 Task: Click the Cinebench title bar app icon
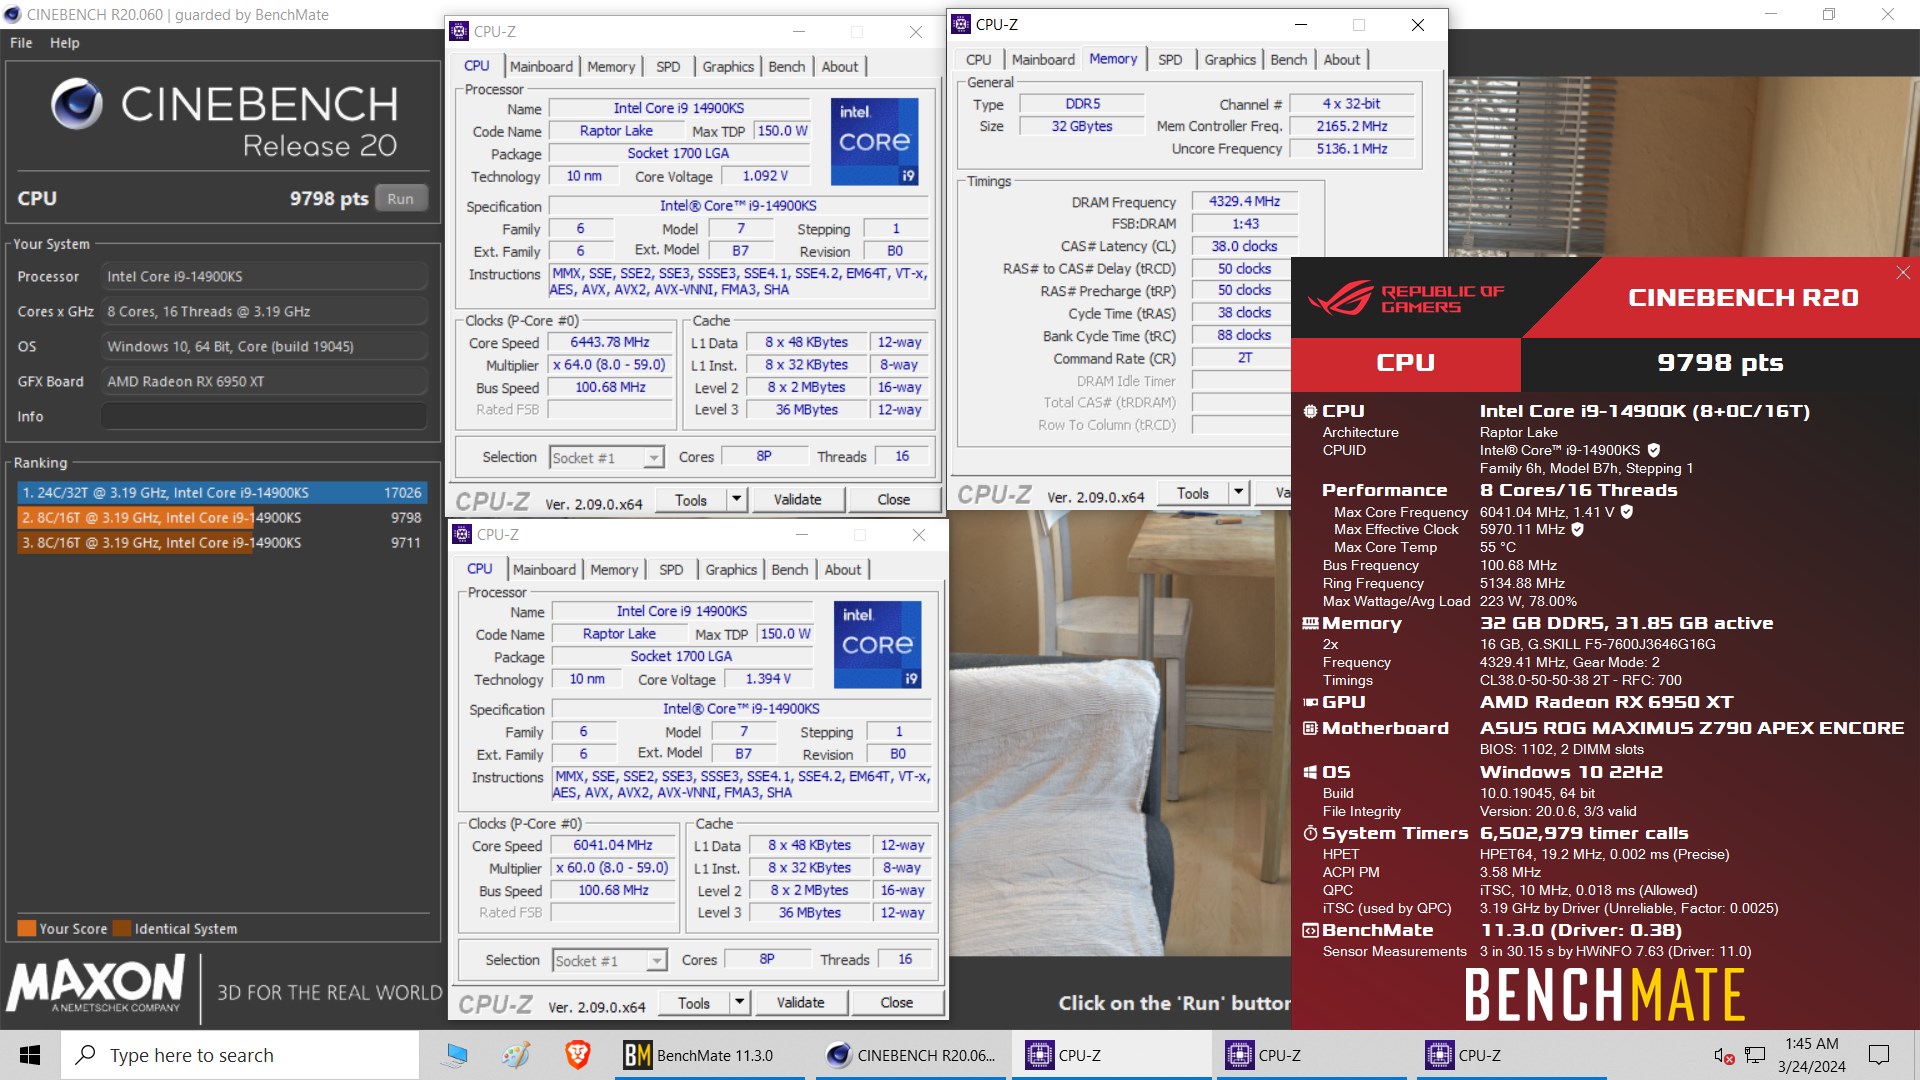(12, 14)
